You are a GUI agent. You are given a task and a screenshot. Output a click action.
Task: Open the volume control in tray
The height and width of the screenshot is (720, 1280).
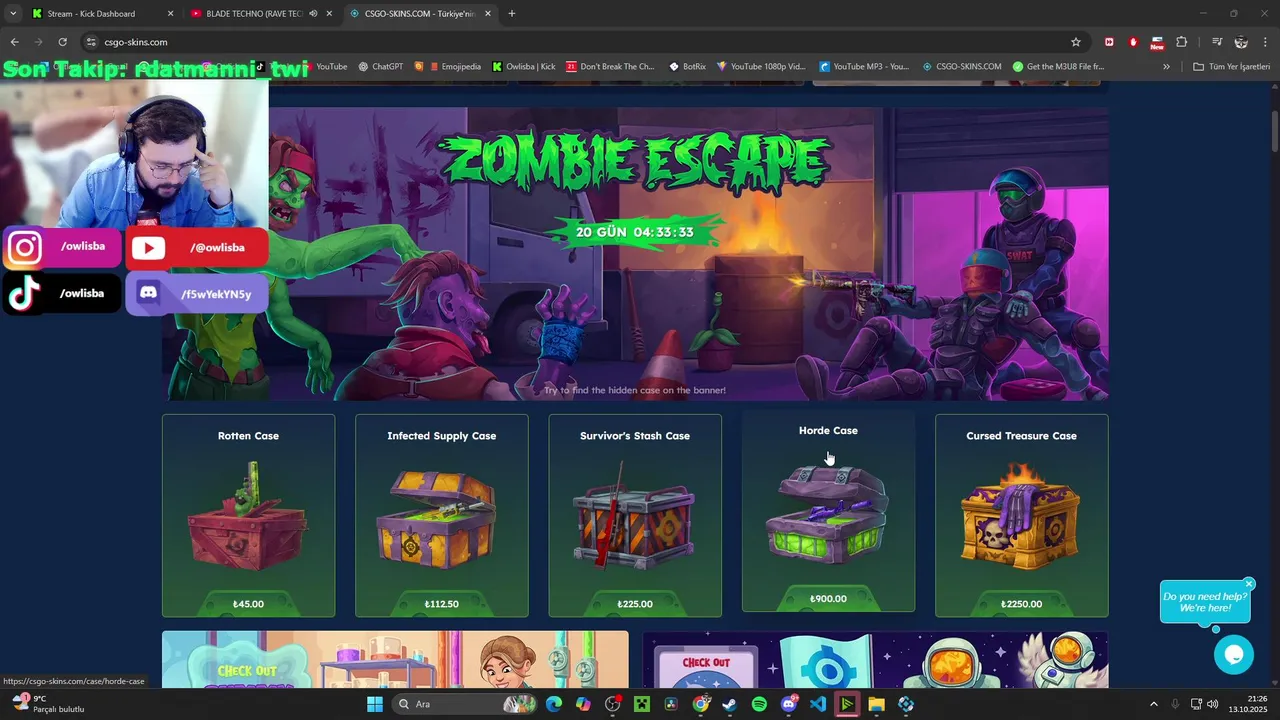click(1213, 704)
